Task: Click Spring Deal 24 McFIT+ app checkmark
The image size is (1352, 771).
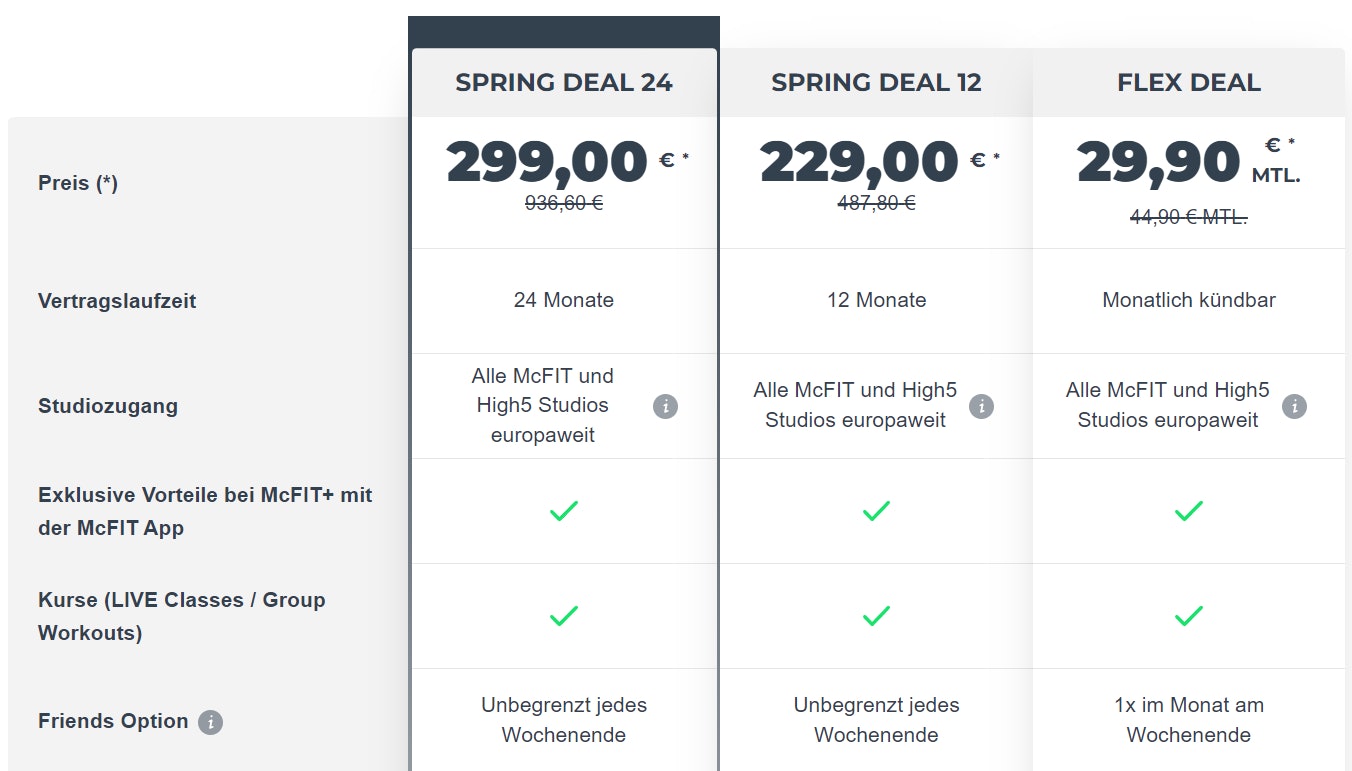Action: (x=564, y=511)
